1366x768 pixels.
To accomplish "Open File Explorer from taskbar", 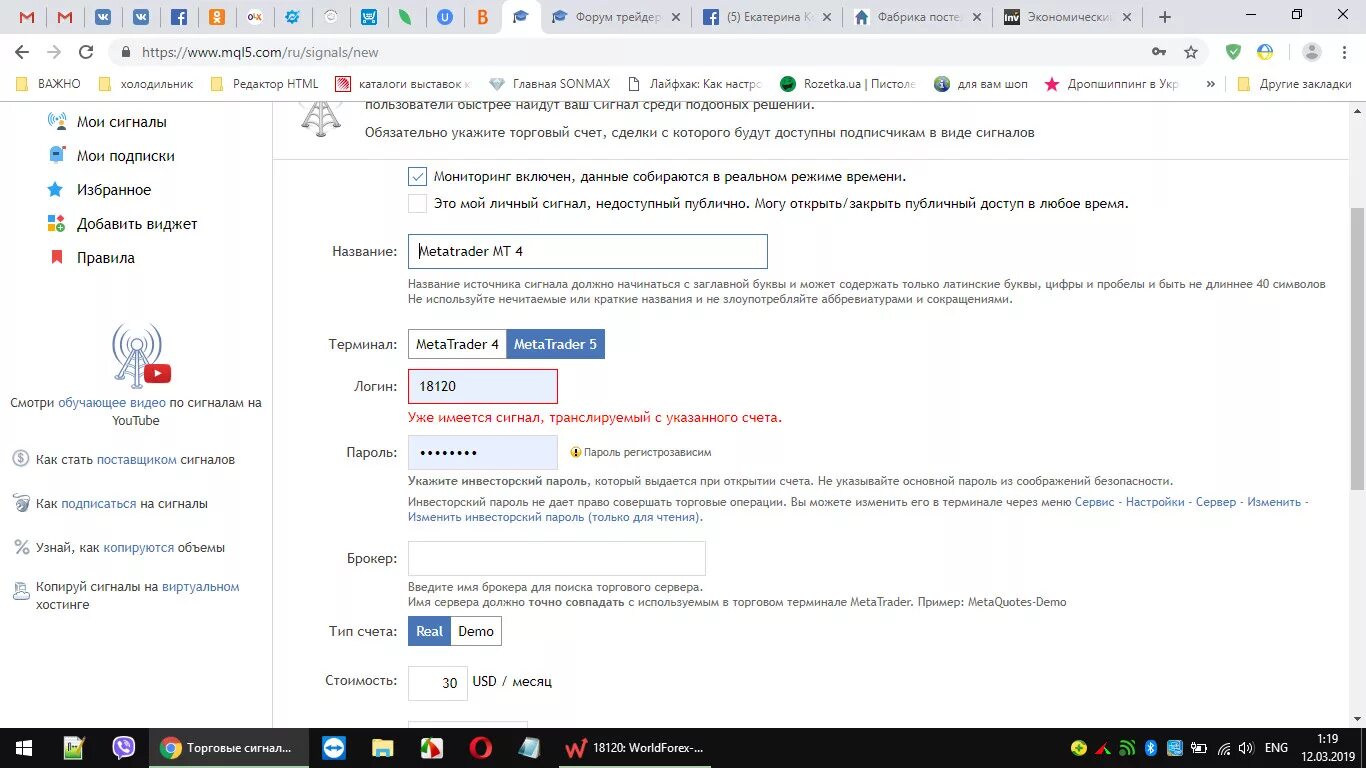I will (x=382, y=748).
